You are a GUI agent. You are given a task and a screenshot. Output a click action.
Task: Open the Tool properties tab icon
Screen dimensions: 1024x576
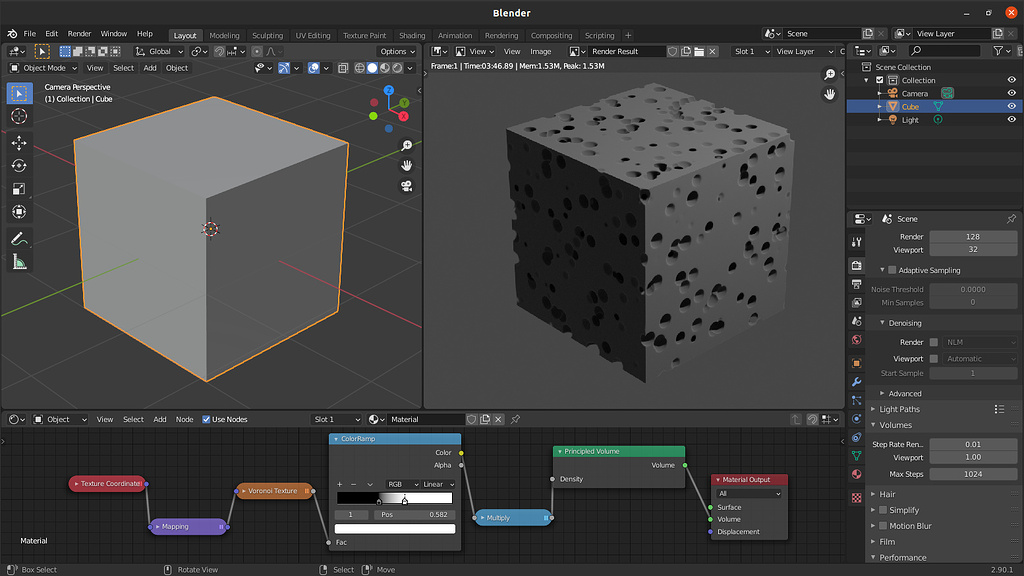point(857,242)
